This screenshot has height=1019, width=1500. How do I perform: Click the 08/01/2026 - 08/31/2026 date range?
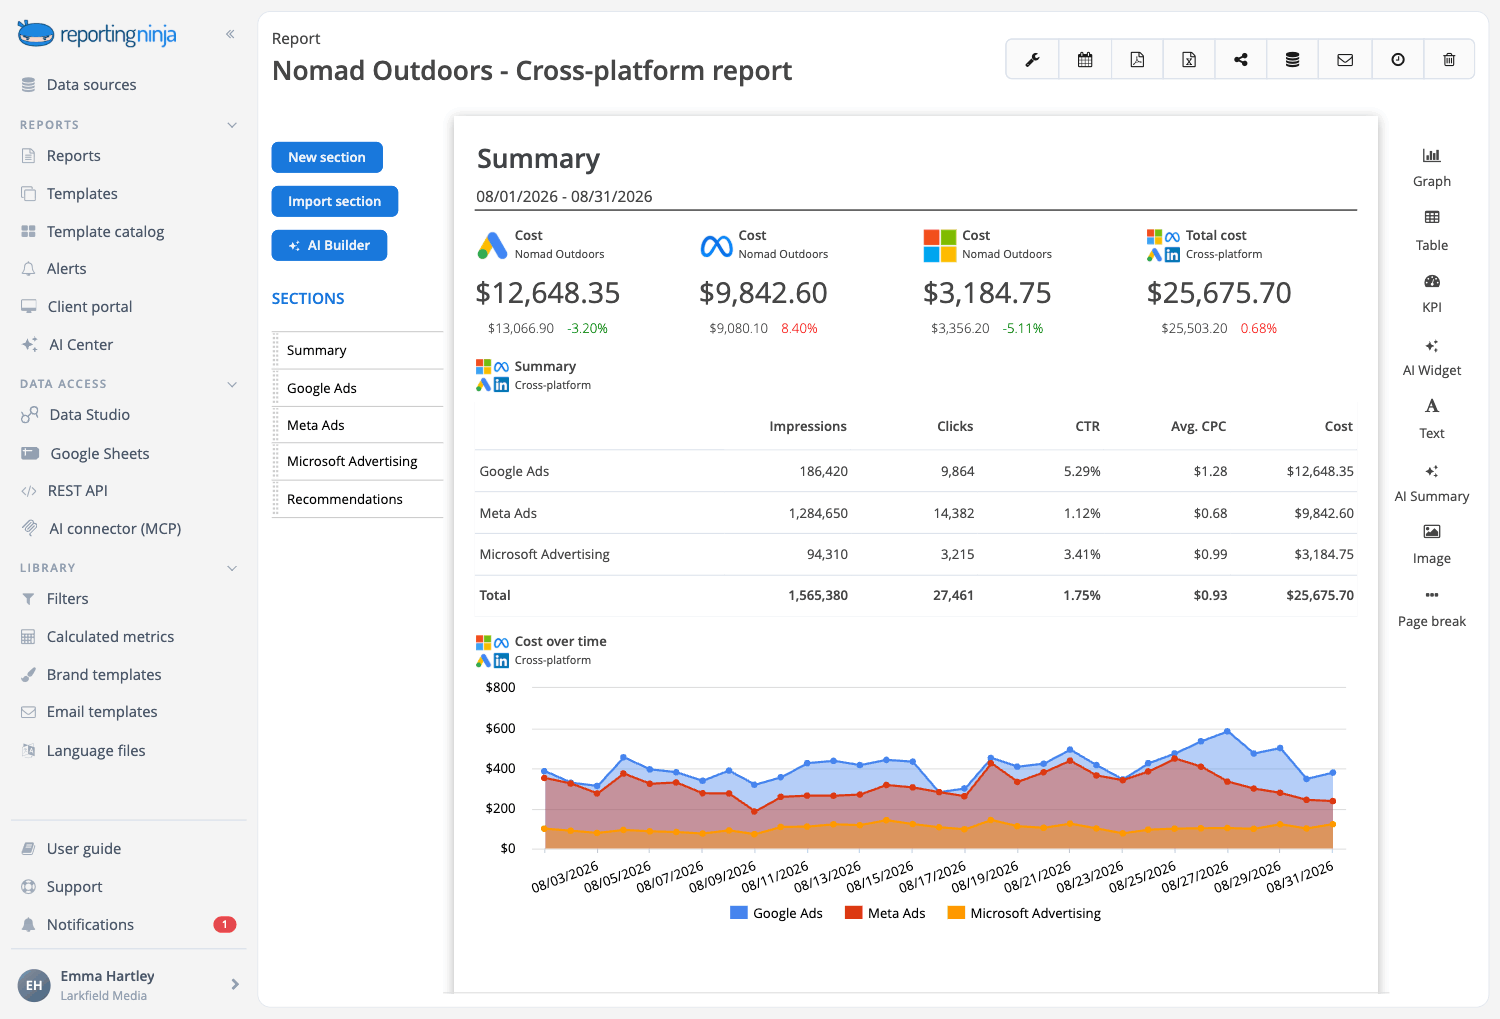564,197
